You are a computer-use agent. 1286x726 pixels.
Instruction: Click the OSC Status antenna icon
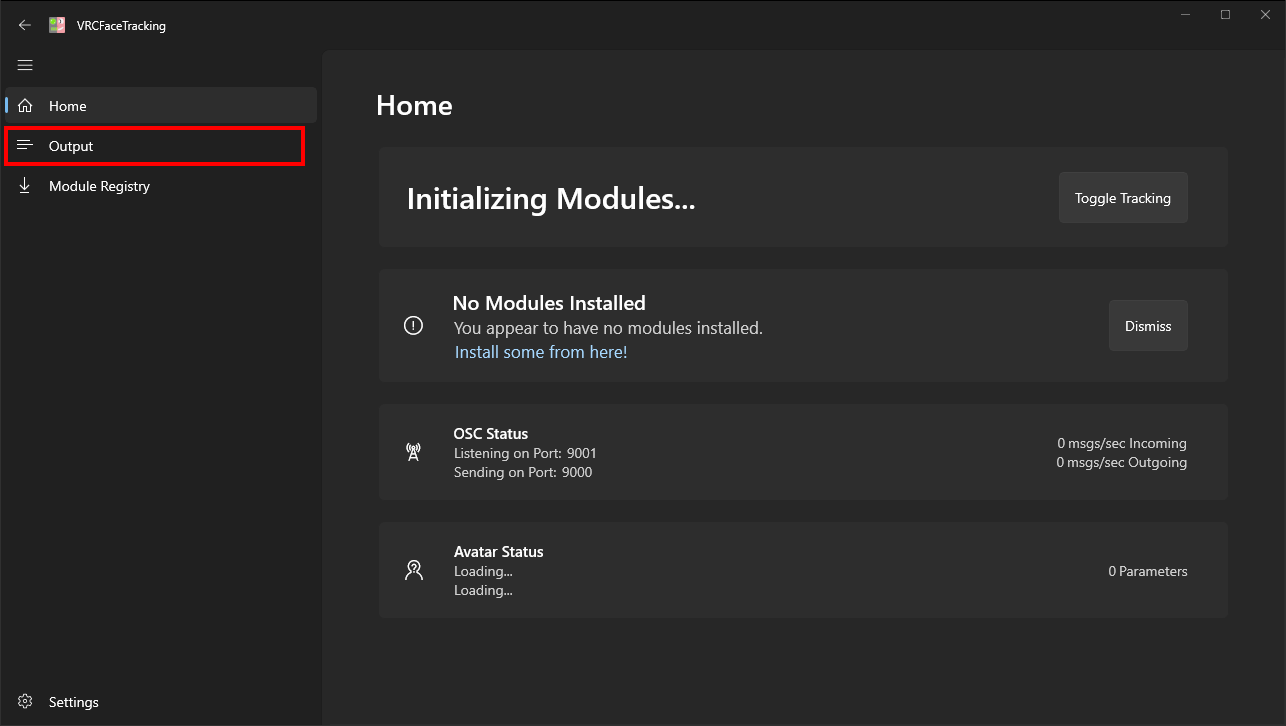413,452
